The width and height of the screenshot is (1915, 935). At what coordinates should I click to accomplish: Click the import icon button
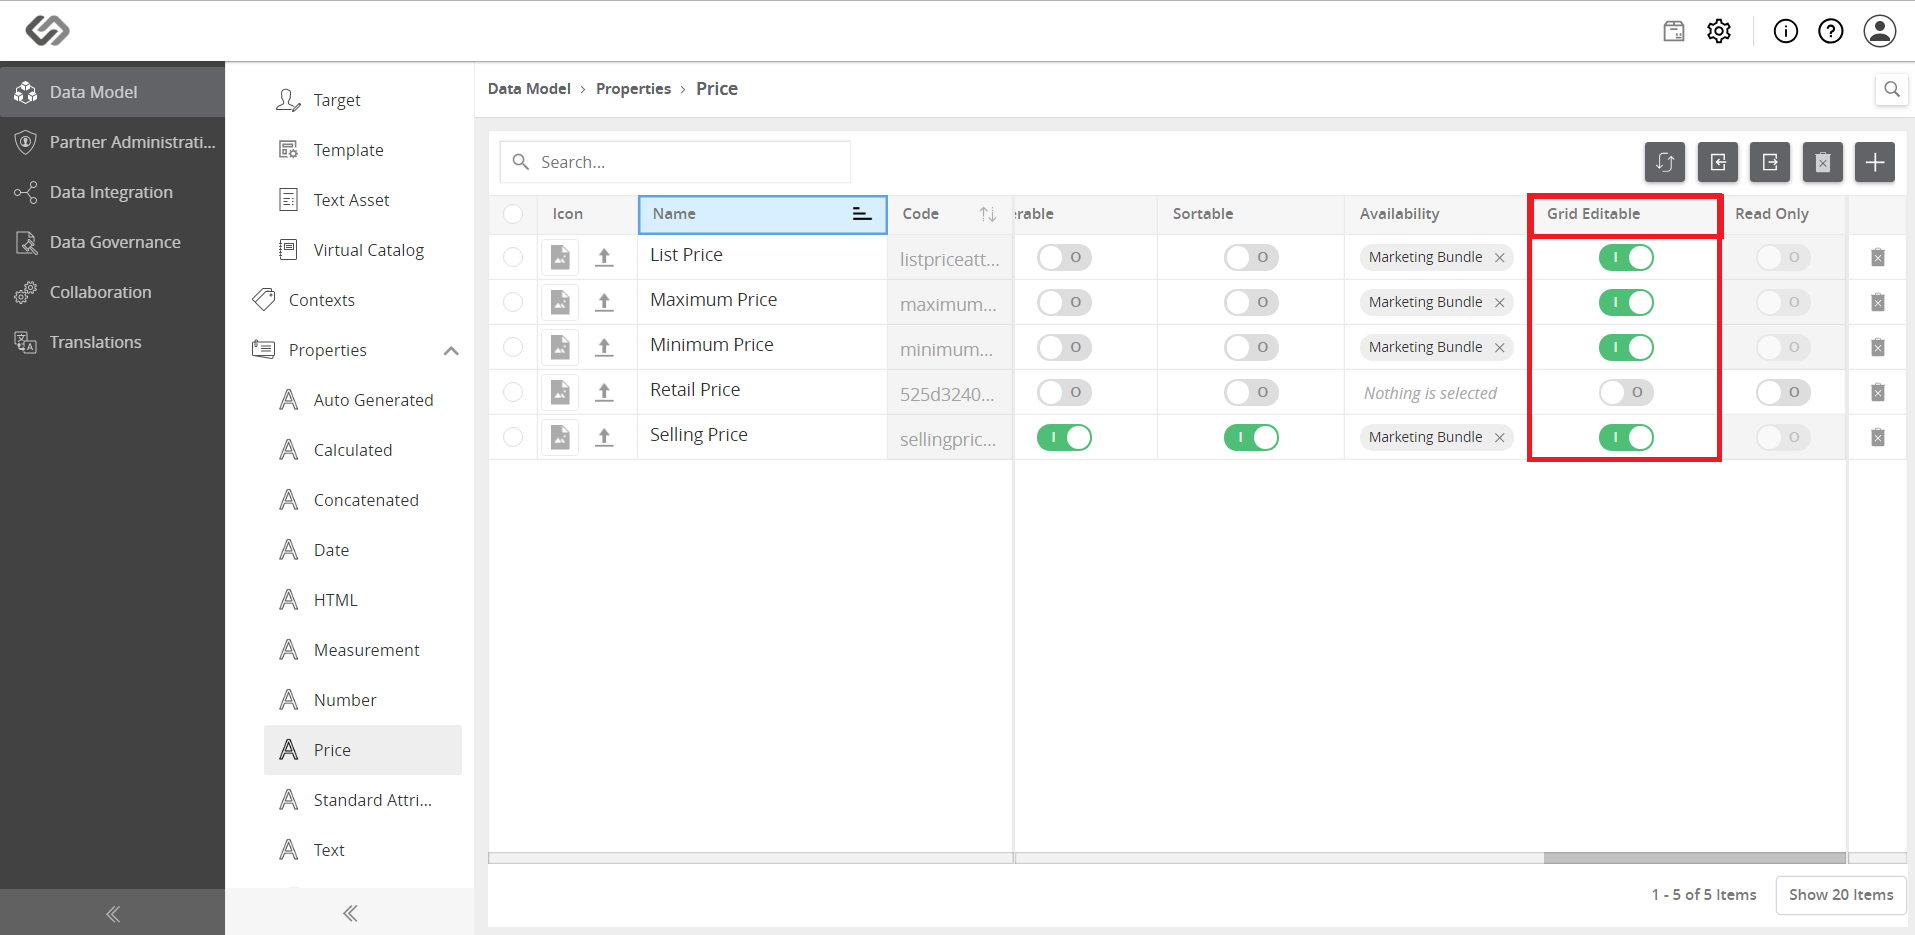click(x=1718, y=162)
